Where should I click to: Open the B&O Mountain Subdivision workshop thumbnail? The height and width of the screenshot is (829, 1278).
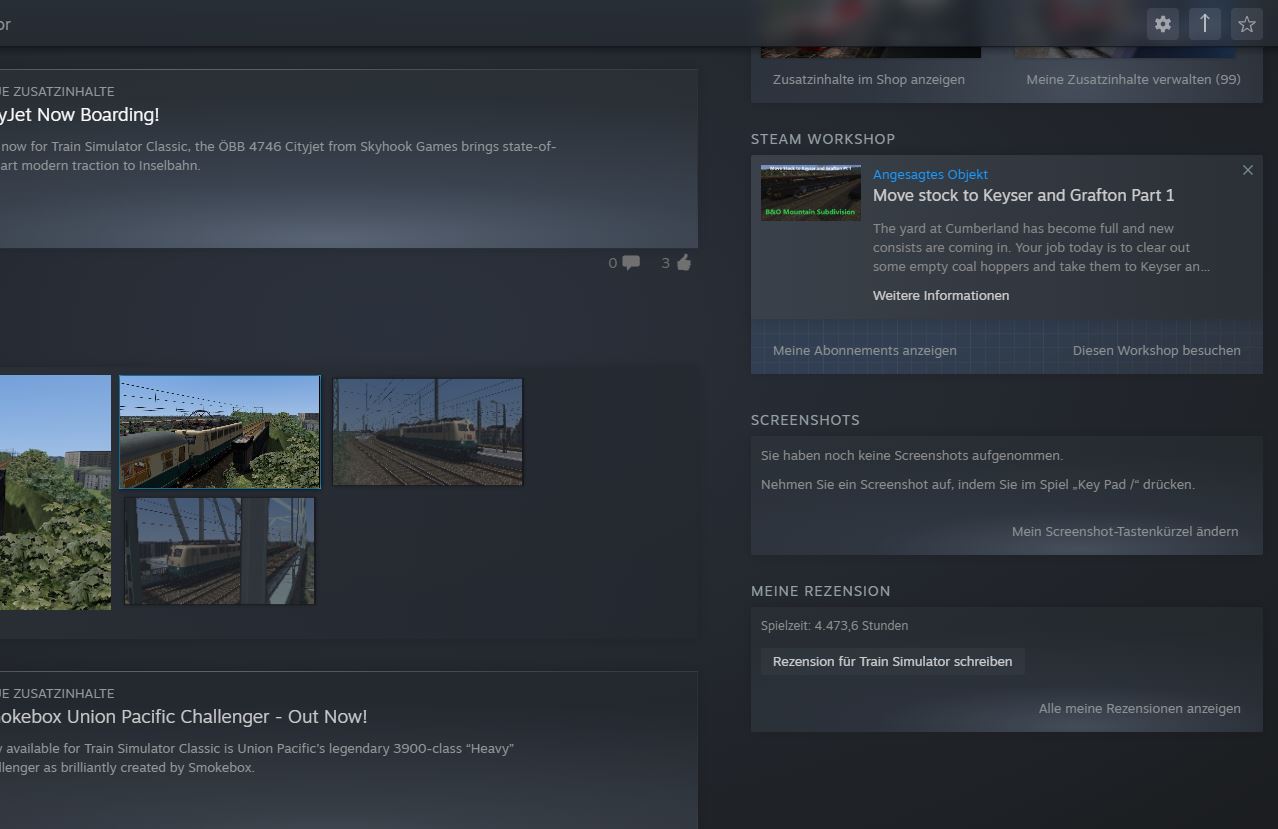point(811,193)
